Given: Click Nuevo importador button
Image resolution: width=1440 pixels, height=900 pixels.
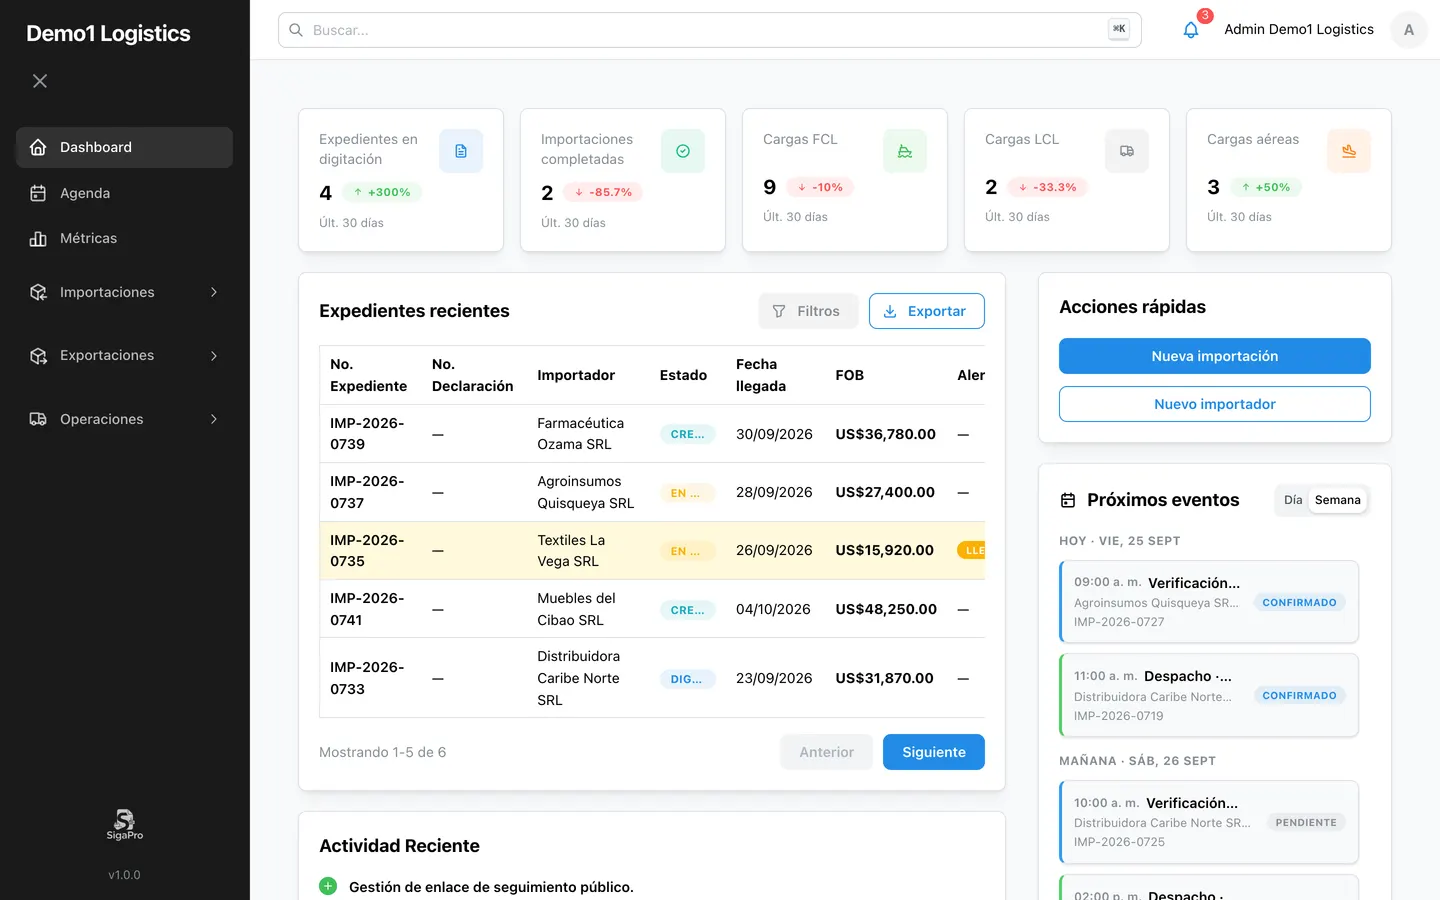Looking at the screenshot, I should click(x=1215, y=404).
